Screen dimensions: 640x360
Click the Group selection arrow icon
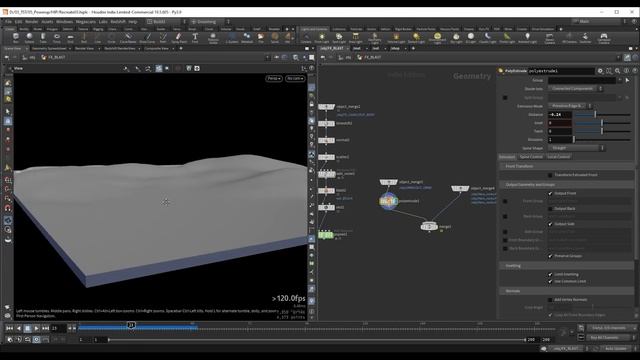(x=627, y=80)
